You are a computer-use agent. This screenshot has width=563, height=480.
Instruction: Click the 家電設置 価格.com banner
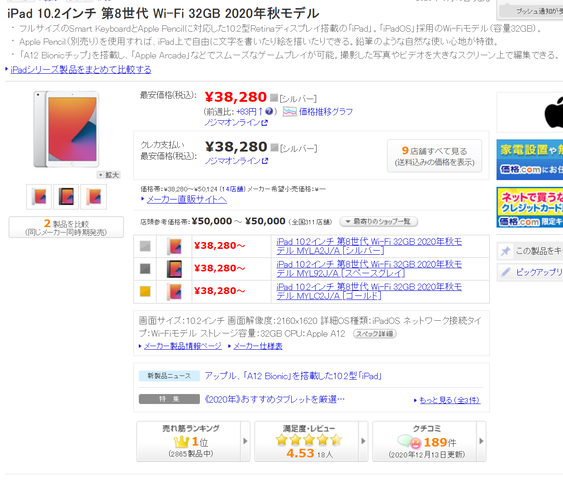pos(530,160)
